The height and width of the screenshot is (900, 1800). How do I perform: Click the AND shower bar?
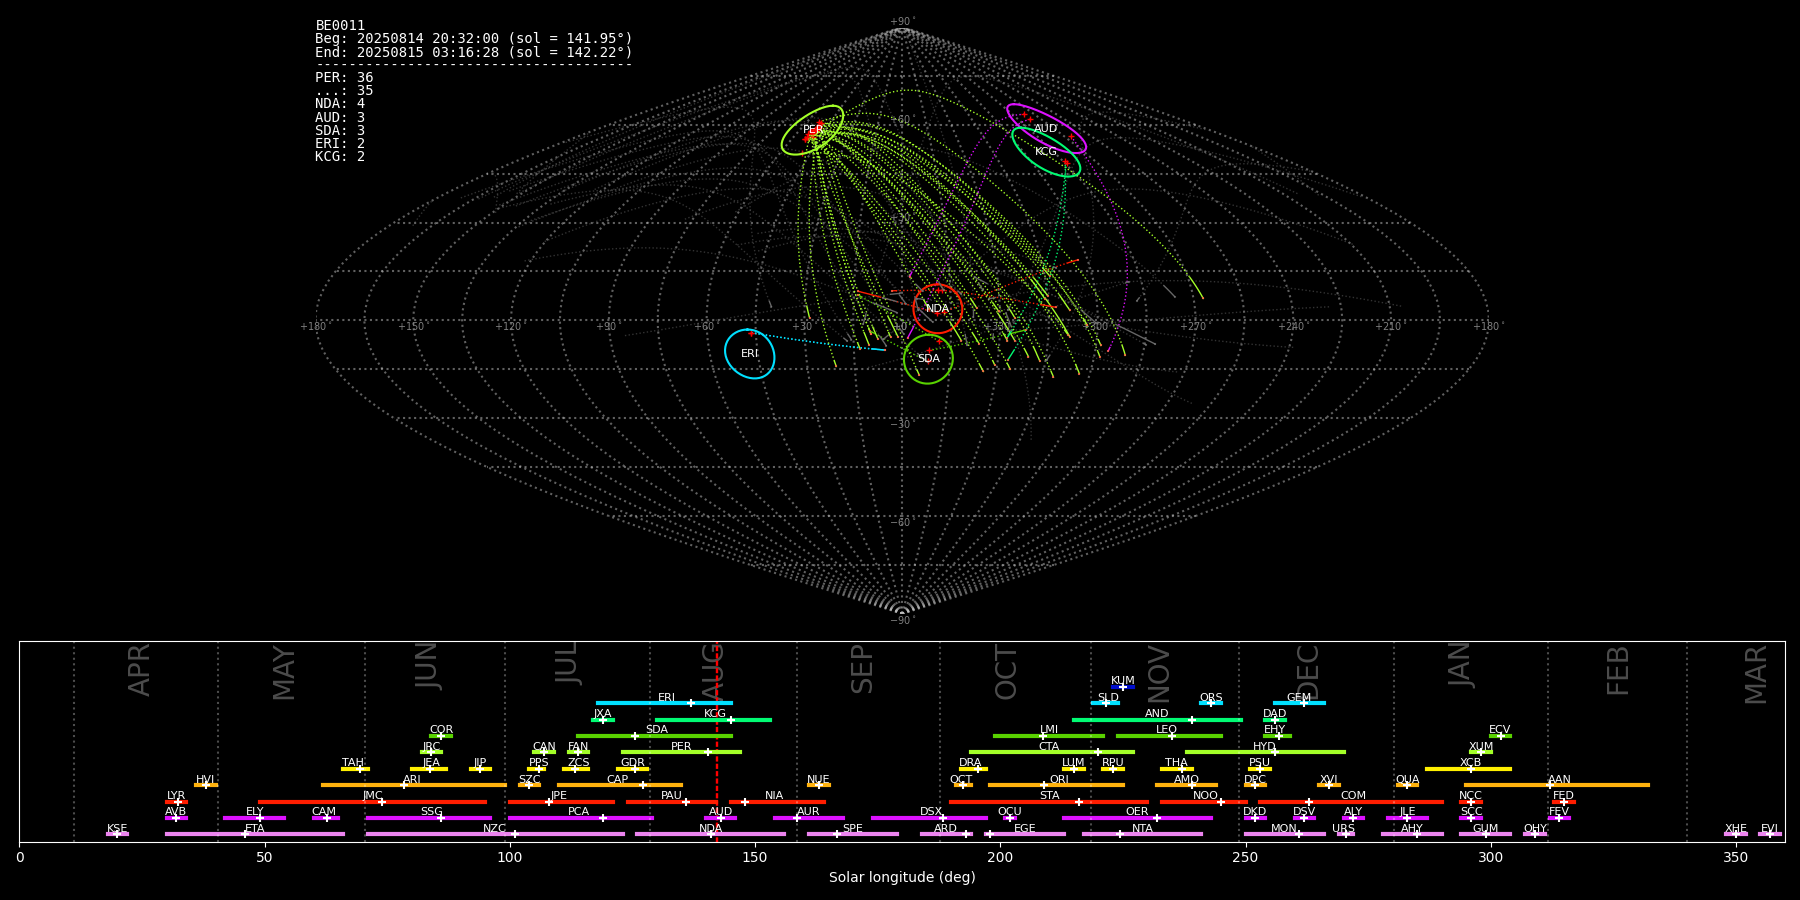coord(1157,719)
